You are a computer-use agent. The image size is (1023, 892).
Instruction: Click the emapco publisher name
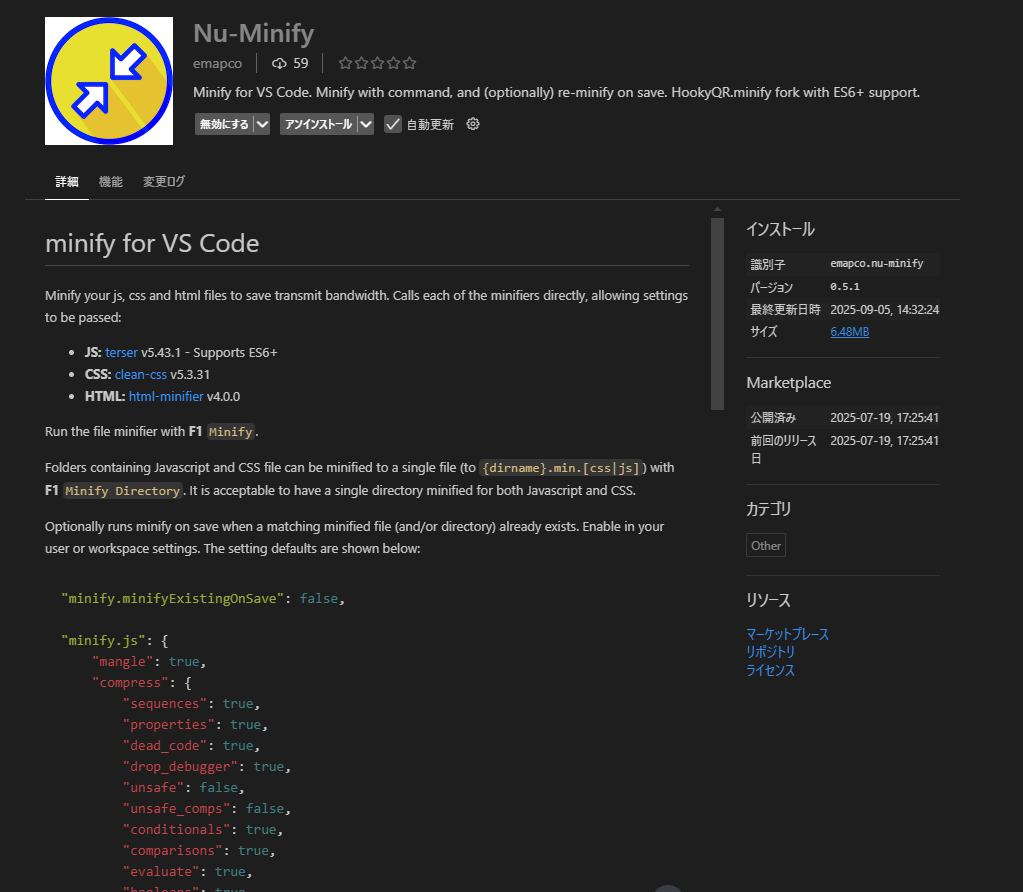[x=217, y=63]
